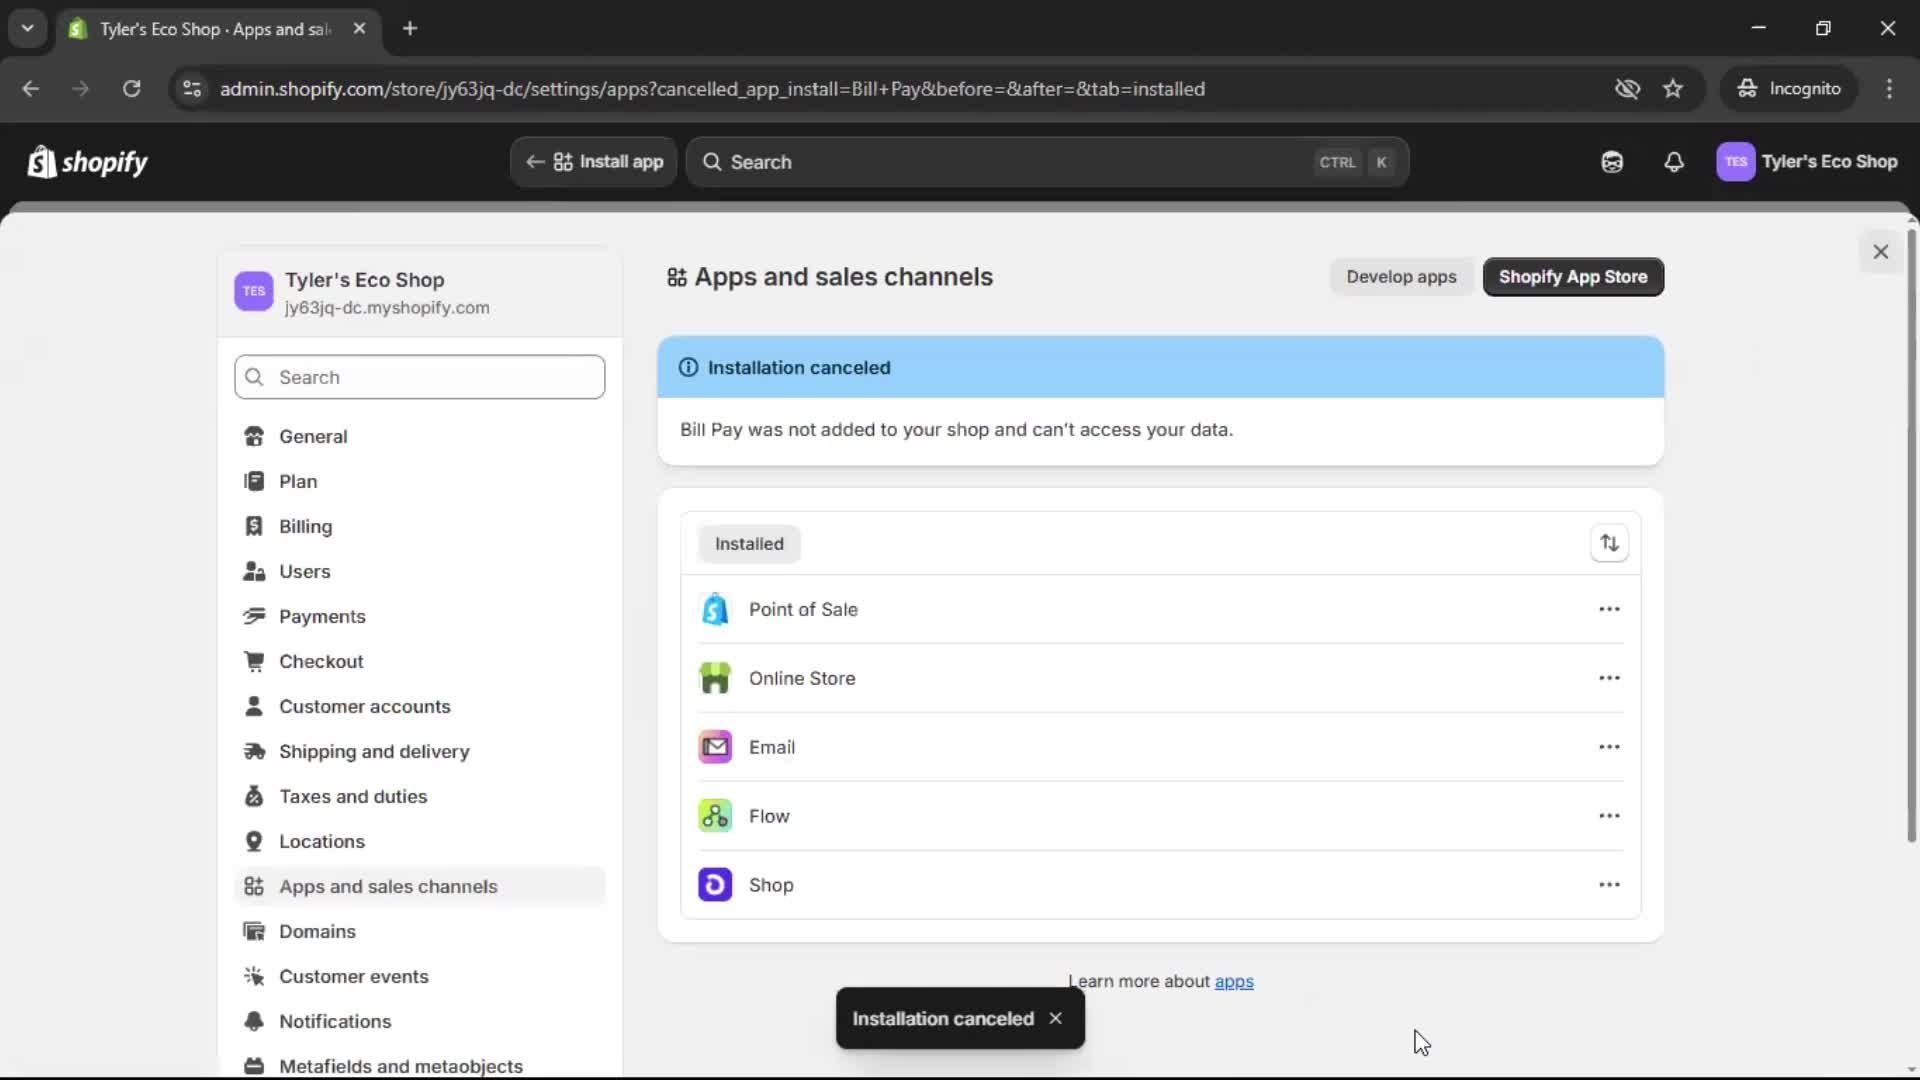
Task: Open the notifications bell
Action: click(x=1675, y=162)
